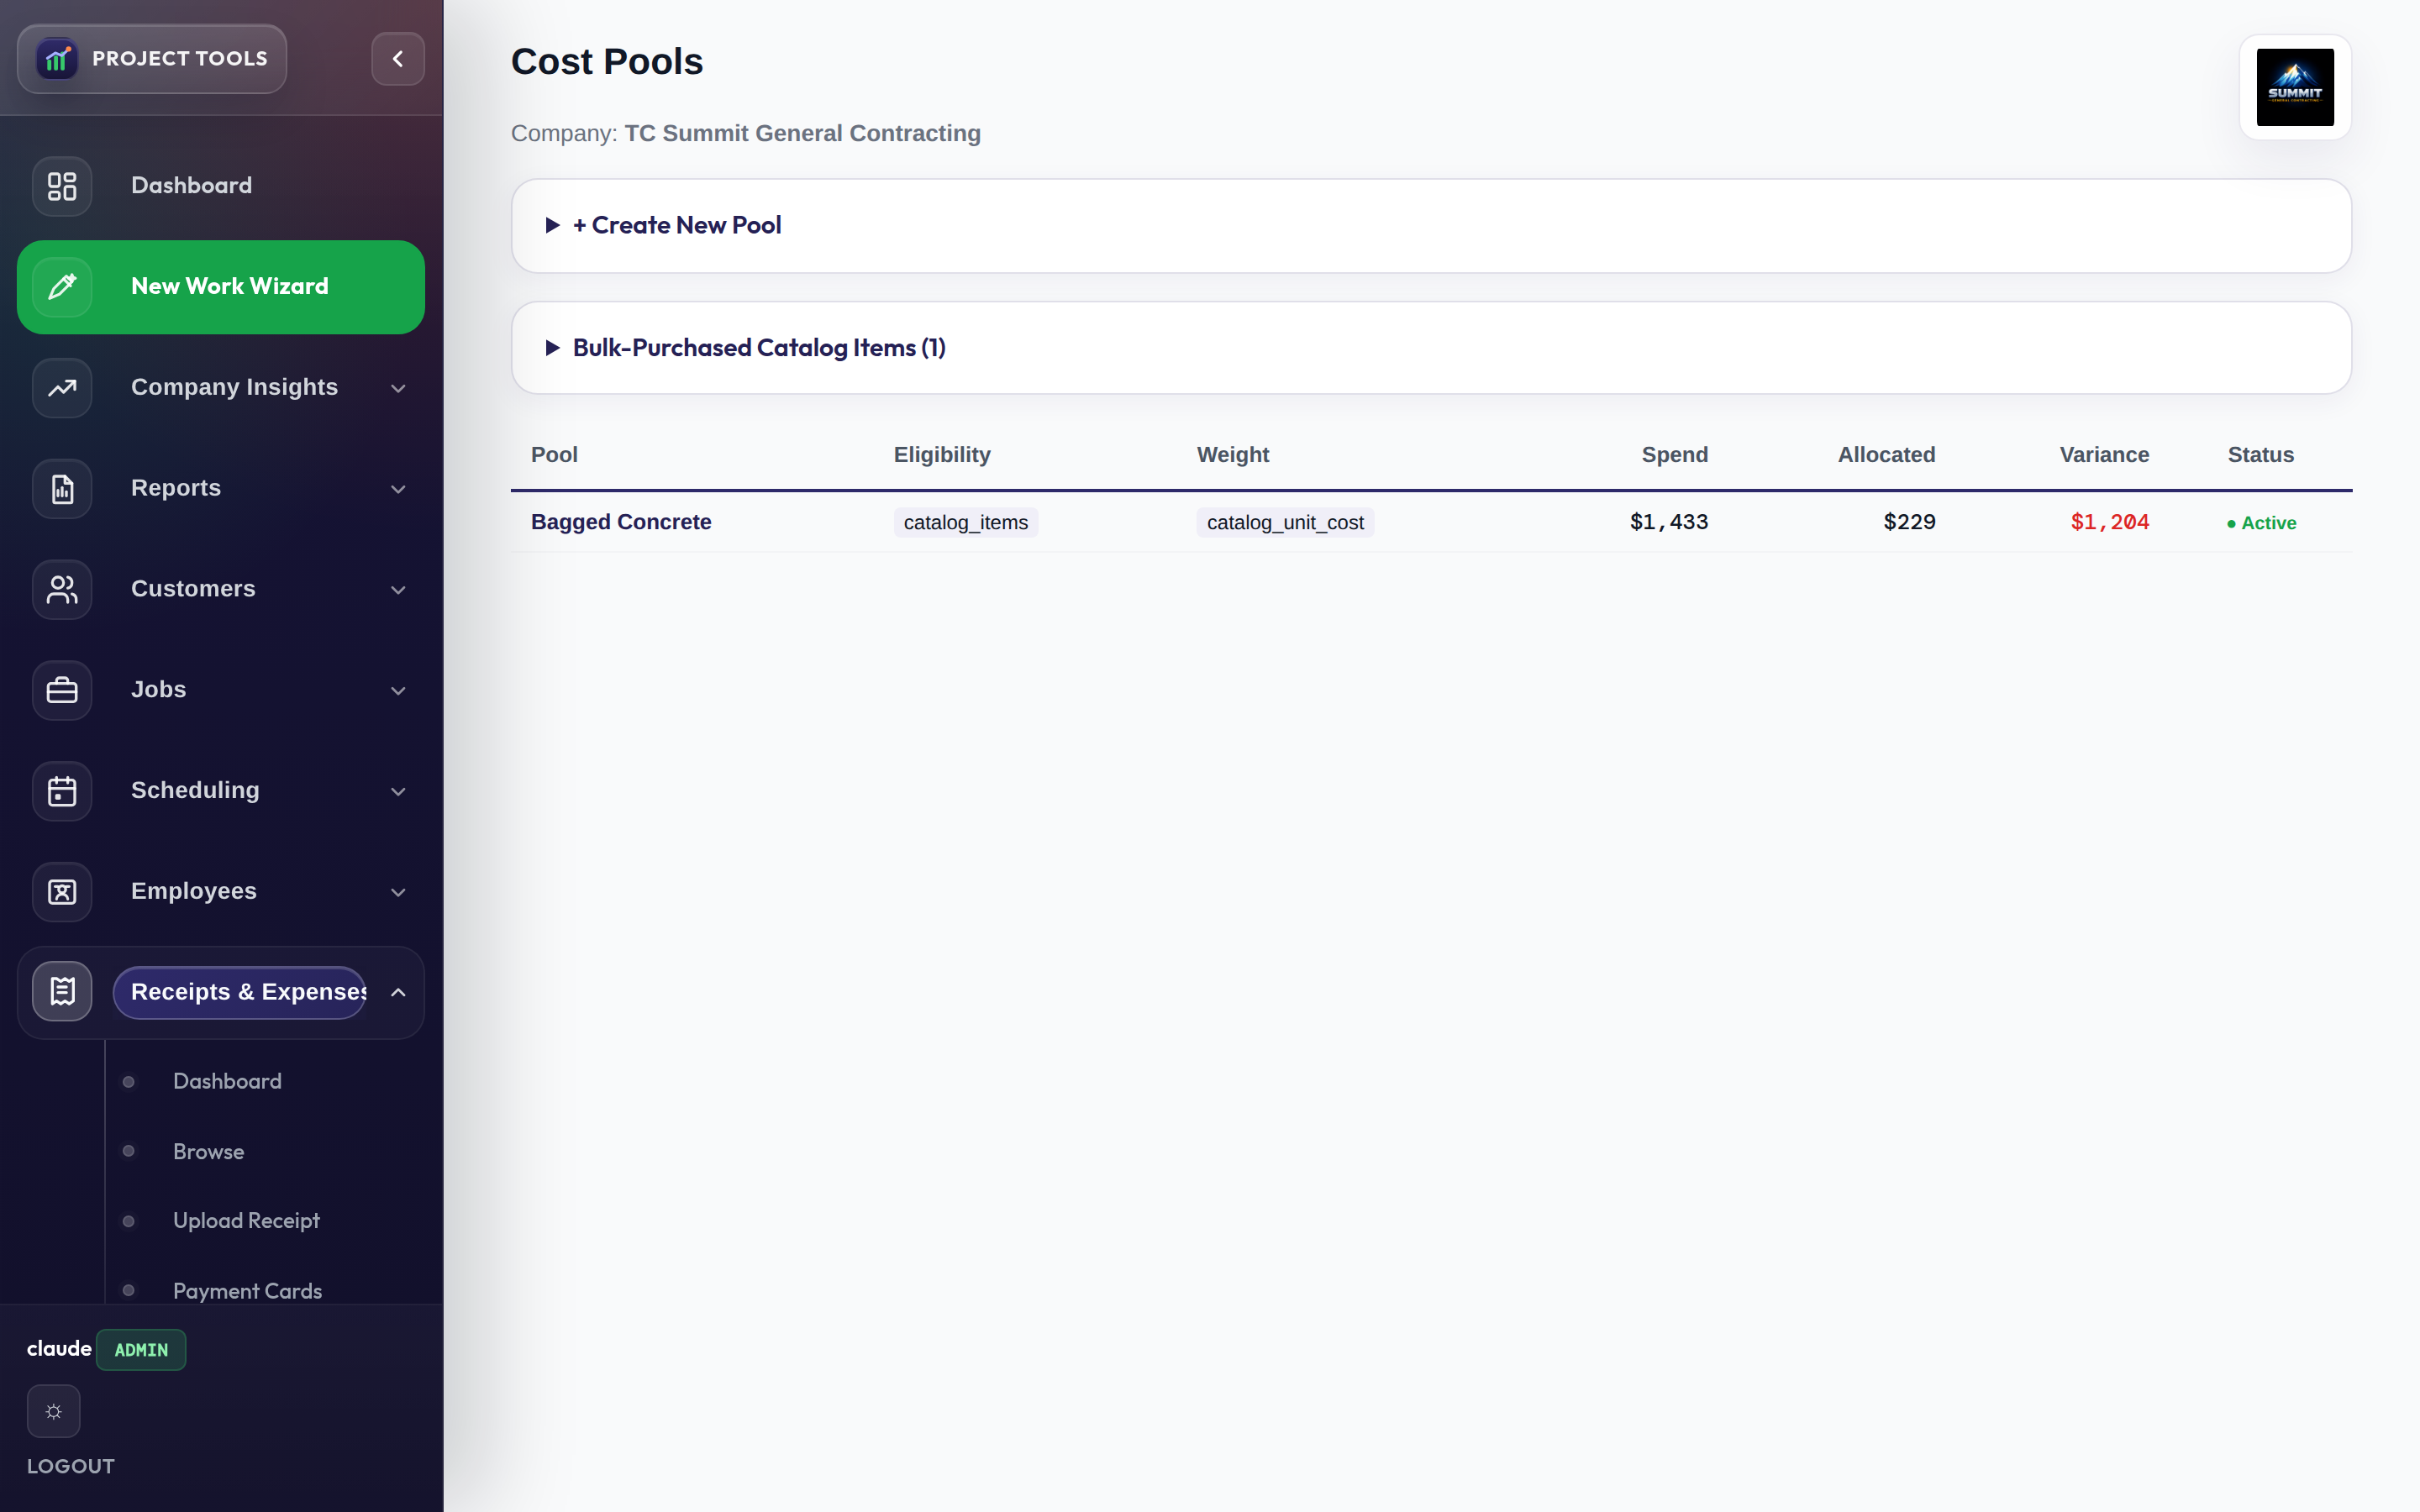Click the Reports document icon
Image resolution: width=2420 pixels, height=1512 pixels.
click(62, 489)
